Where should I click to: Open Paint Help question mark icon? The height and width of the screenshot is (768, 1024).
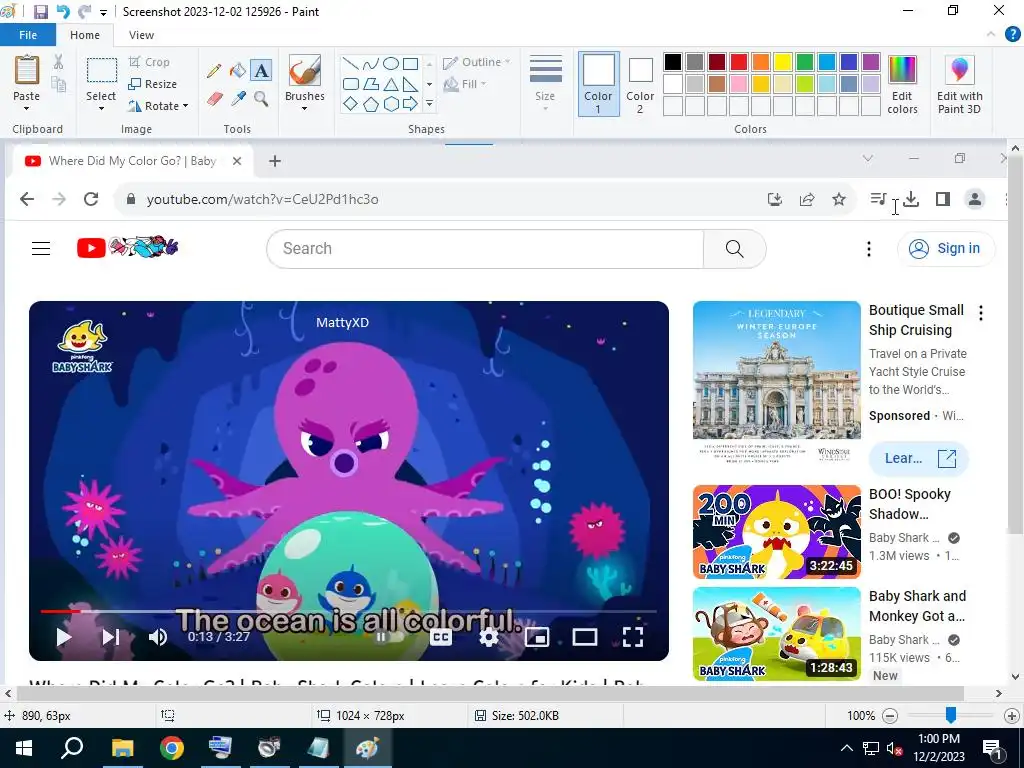(x=1013, y=35)
